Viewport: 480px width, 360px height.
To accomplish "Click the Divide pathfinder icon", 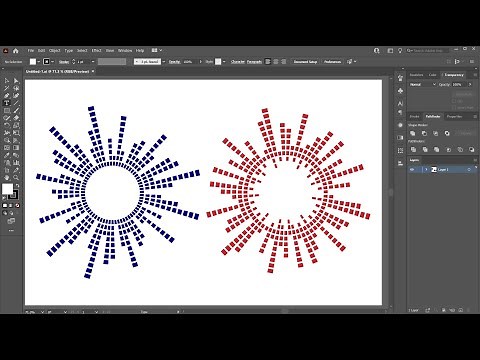I will click(x=413, y=149).
